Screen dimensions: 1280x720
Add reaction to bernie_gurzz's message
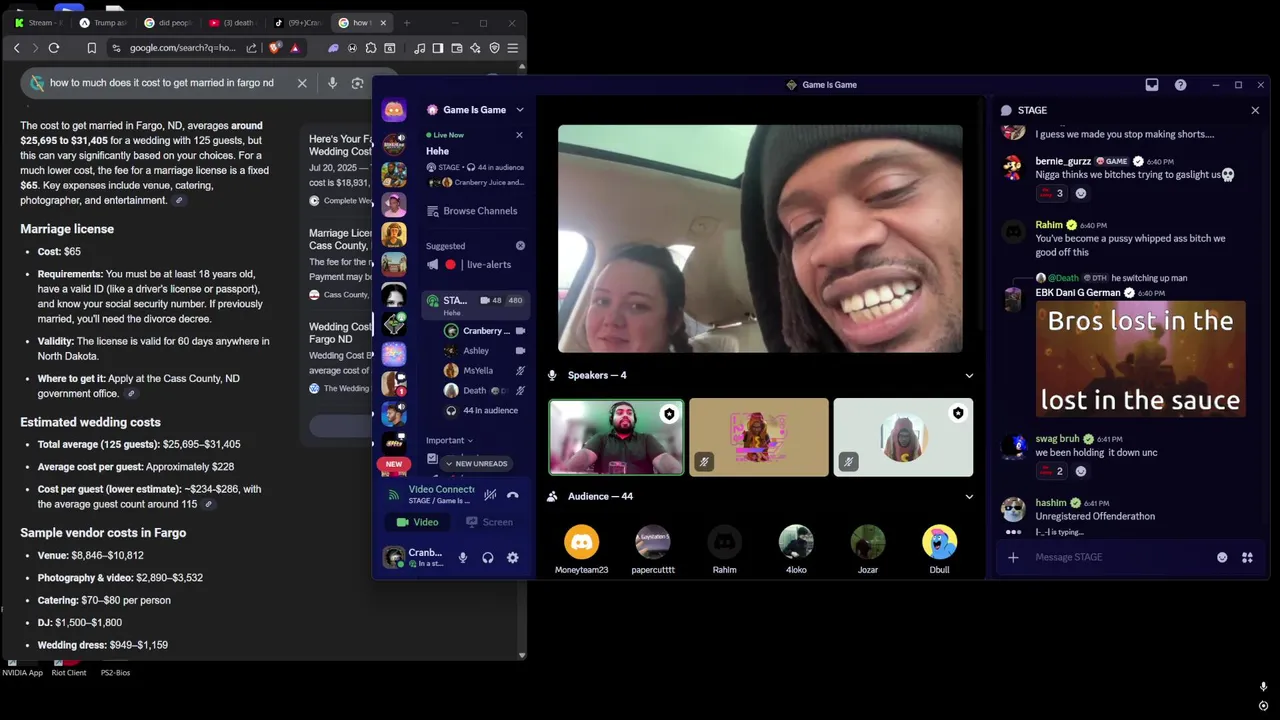point(1080,193)
